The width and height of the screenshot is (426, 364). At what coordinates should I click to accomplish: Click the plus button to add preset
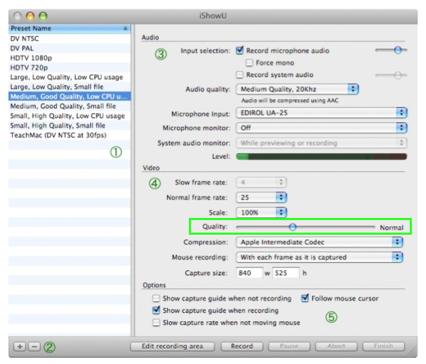[20, 347]
